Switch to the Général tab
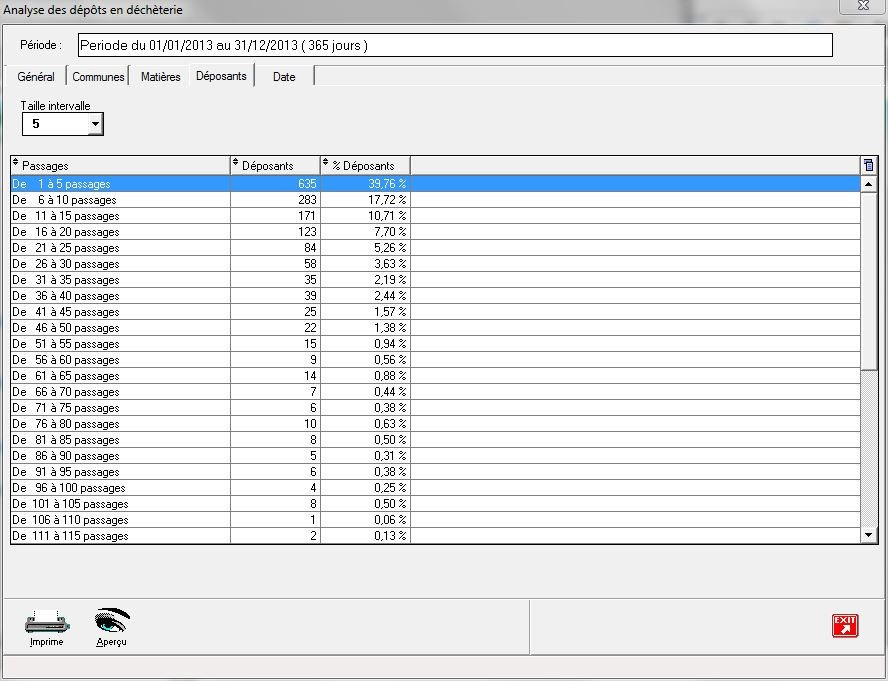Viewport: 888px width, 681px height. coord(36,77)
